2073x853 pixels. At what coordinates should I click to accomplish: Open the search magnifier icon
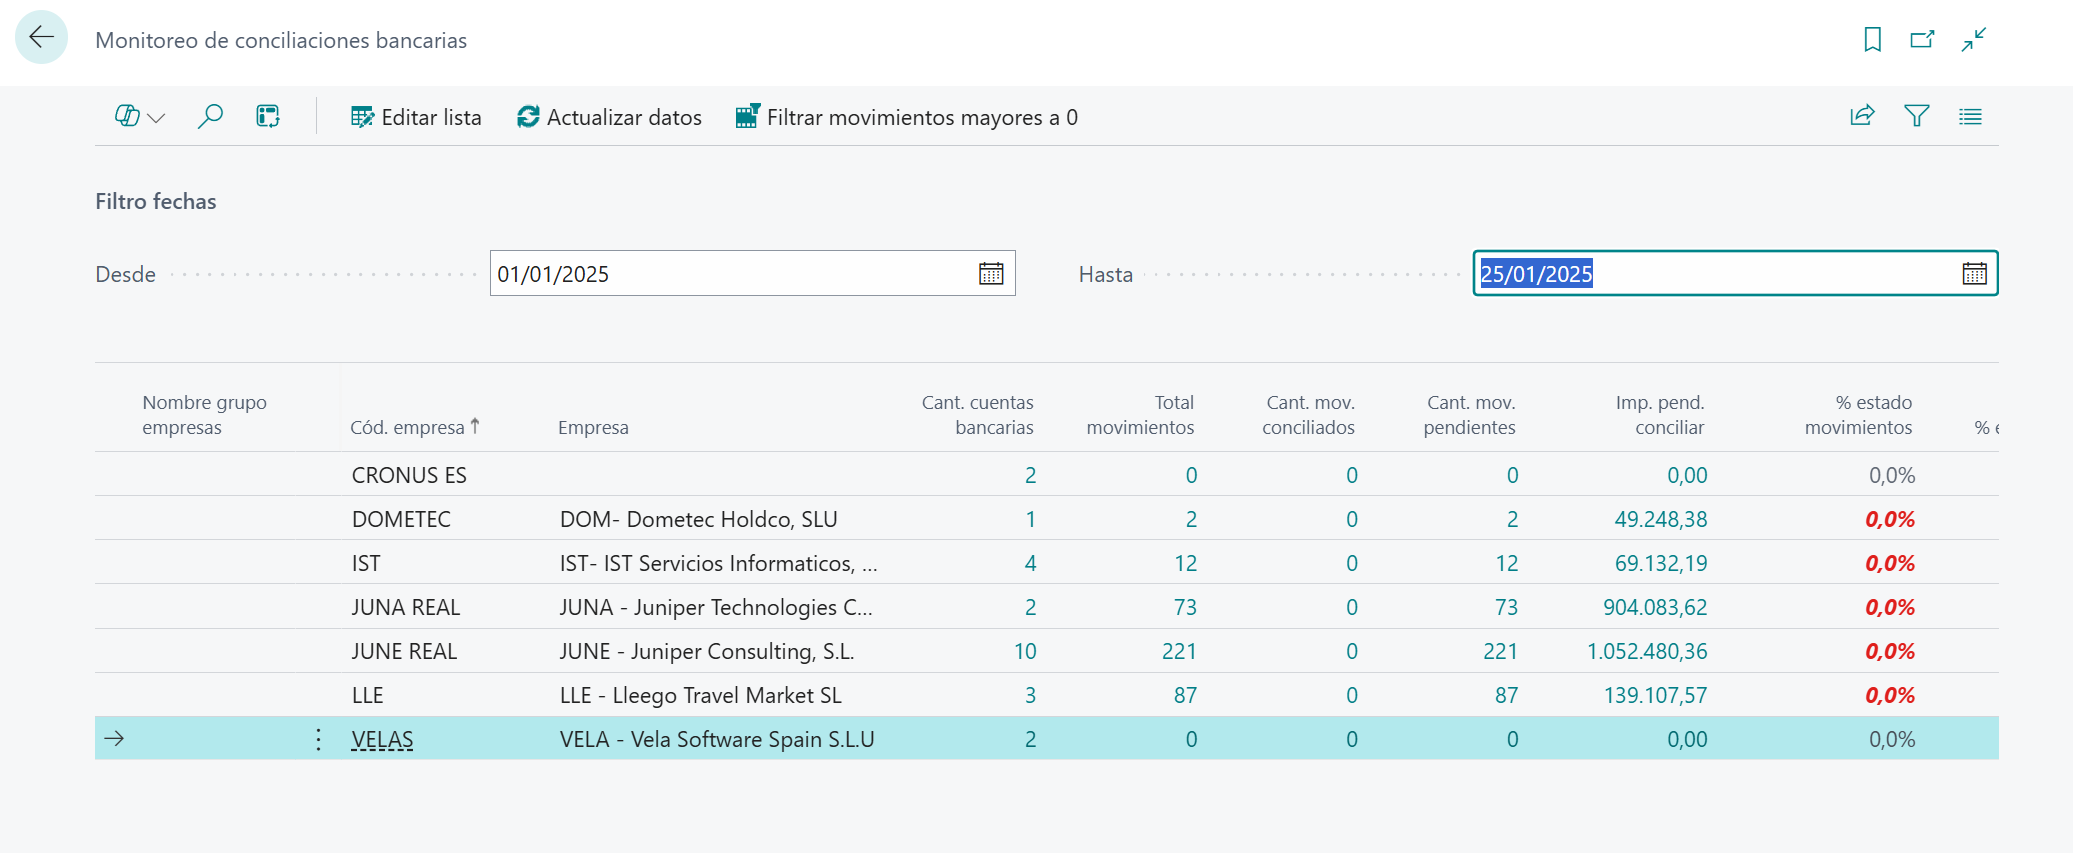(x=210, y=117)
